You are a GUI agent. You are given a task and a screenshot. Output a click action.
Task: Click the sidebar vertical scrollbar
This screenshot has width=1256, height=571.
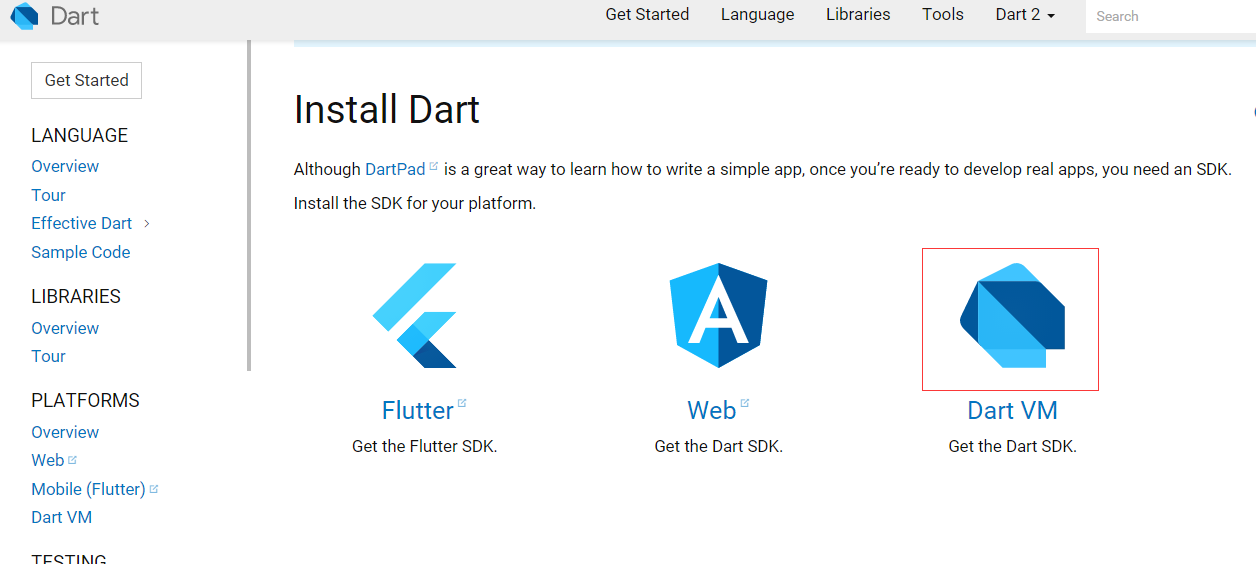[249, 205]
